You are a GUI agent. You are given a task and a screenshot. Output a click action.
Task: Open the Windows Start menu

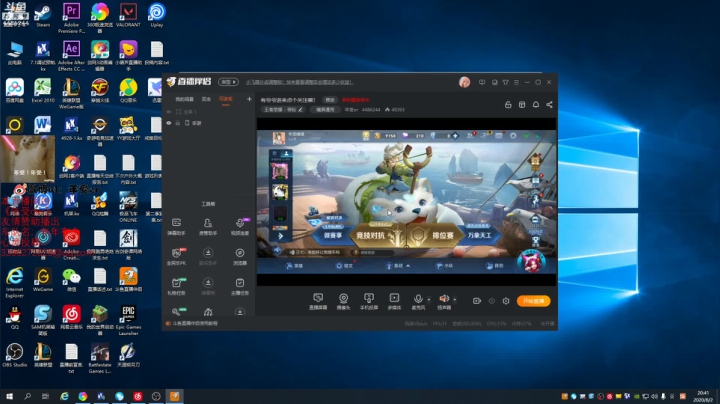click(x=9, y=396)
